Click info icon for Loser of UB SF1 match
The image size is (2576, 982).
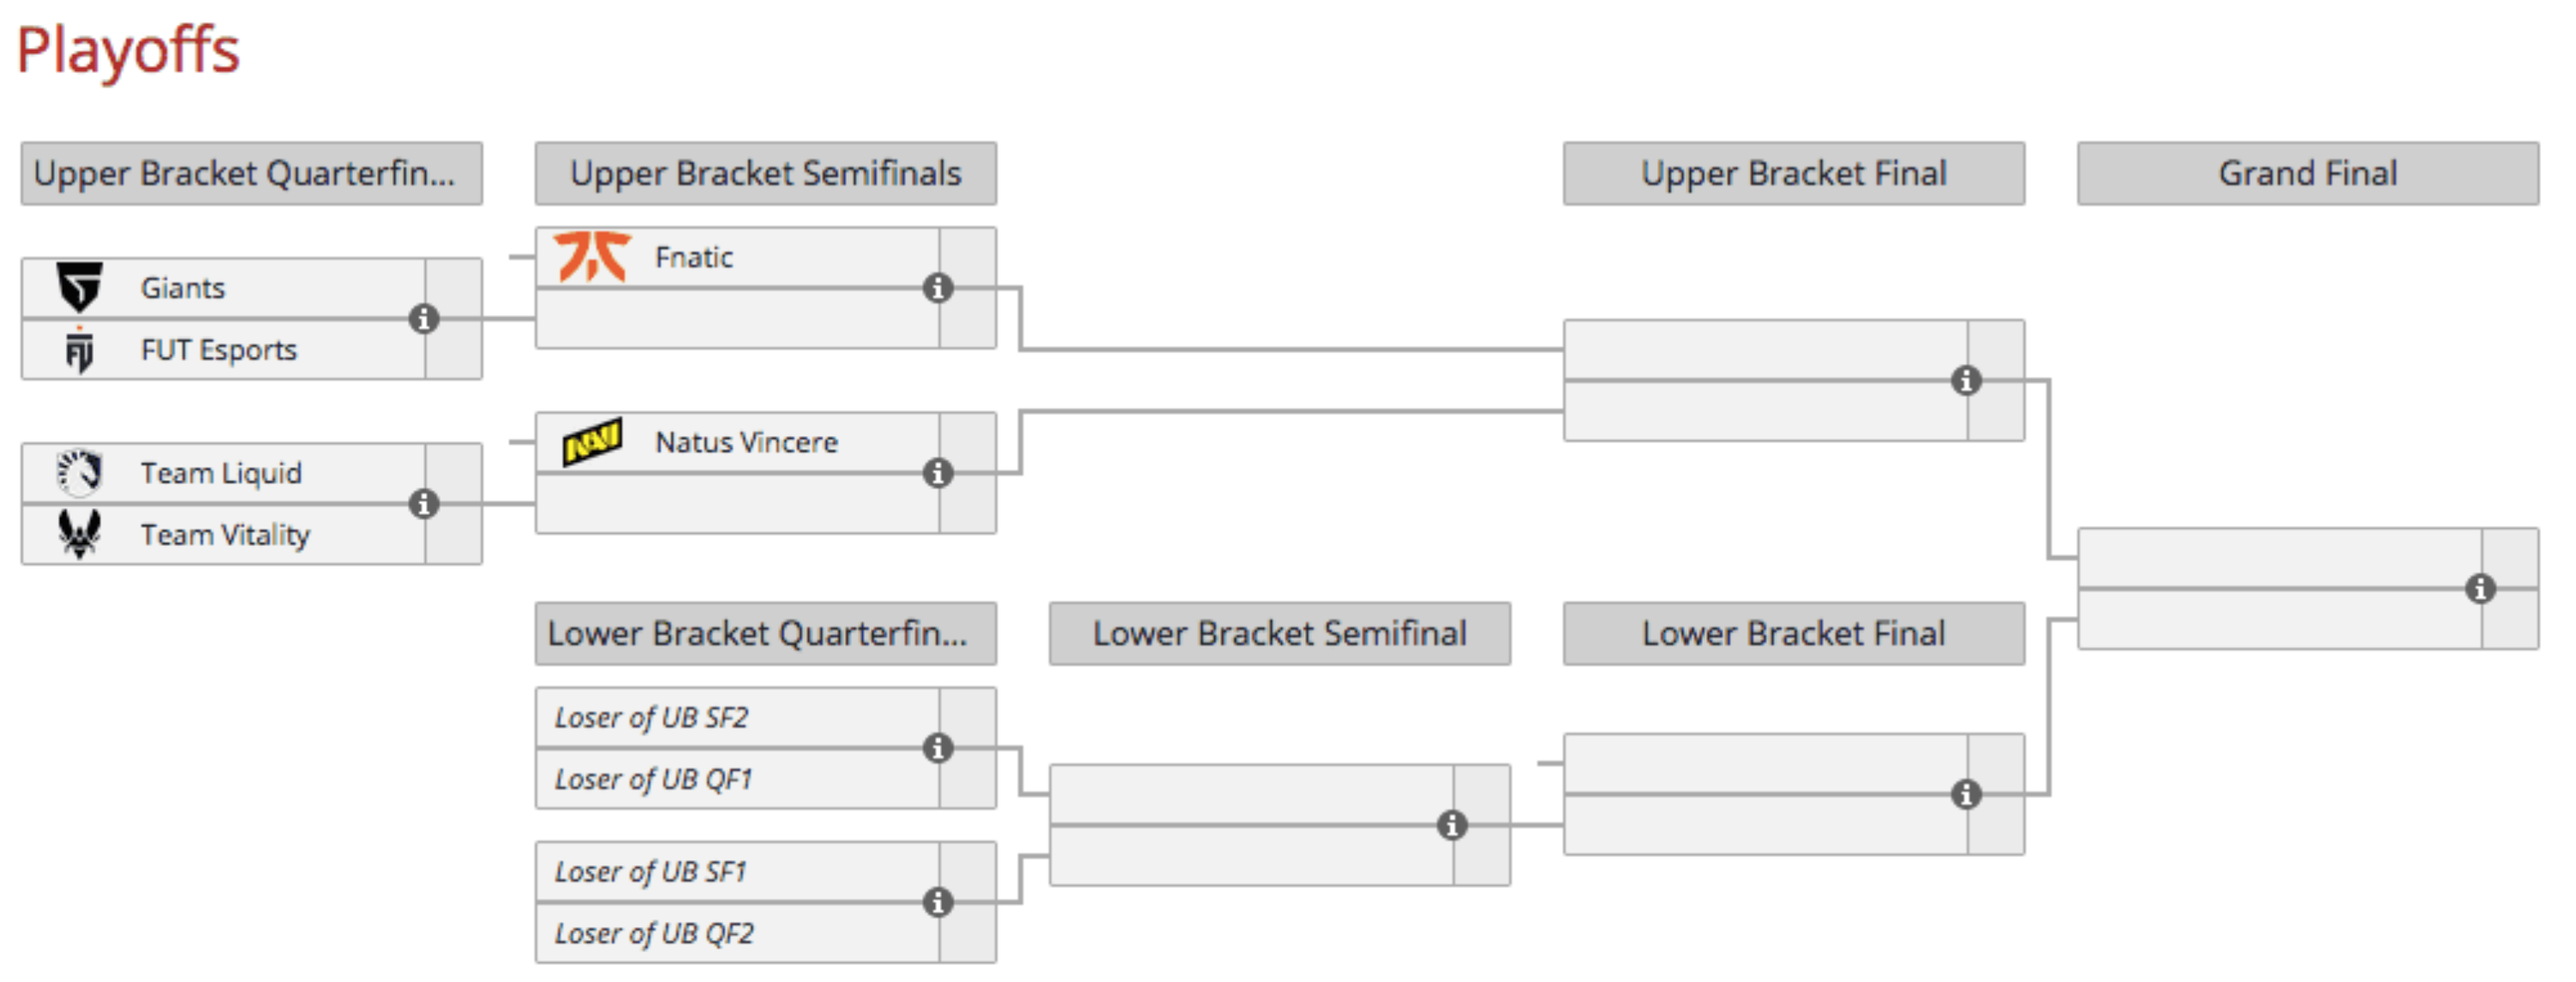[938, 903]
